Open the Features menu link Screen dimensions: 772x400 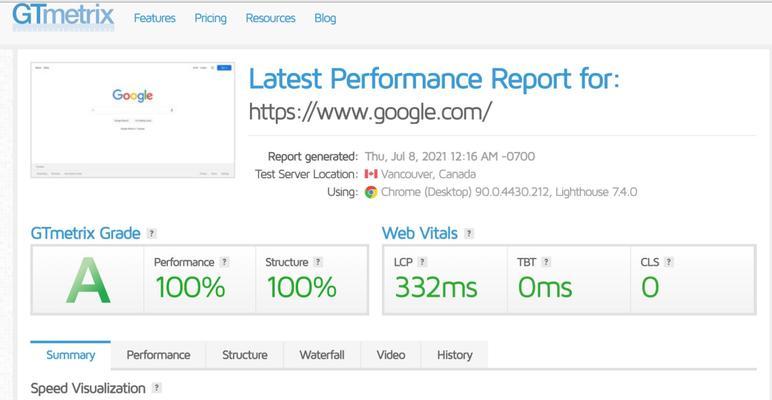[155, 18]
